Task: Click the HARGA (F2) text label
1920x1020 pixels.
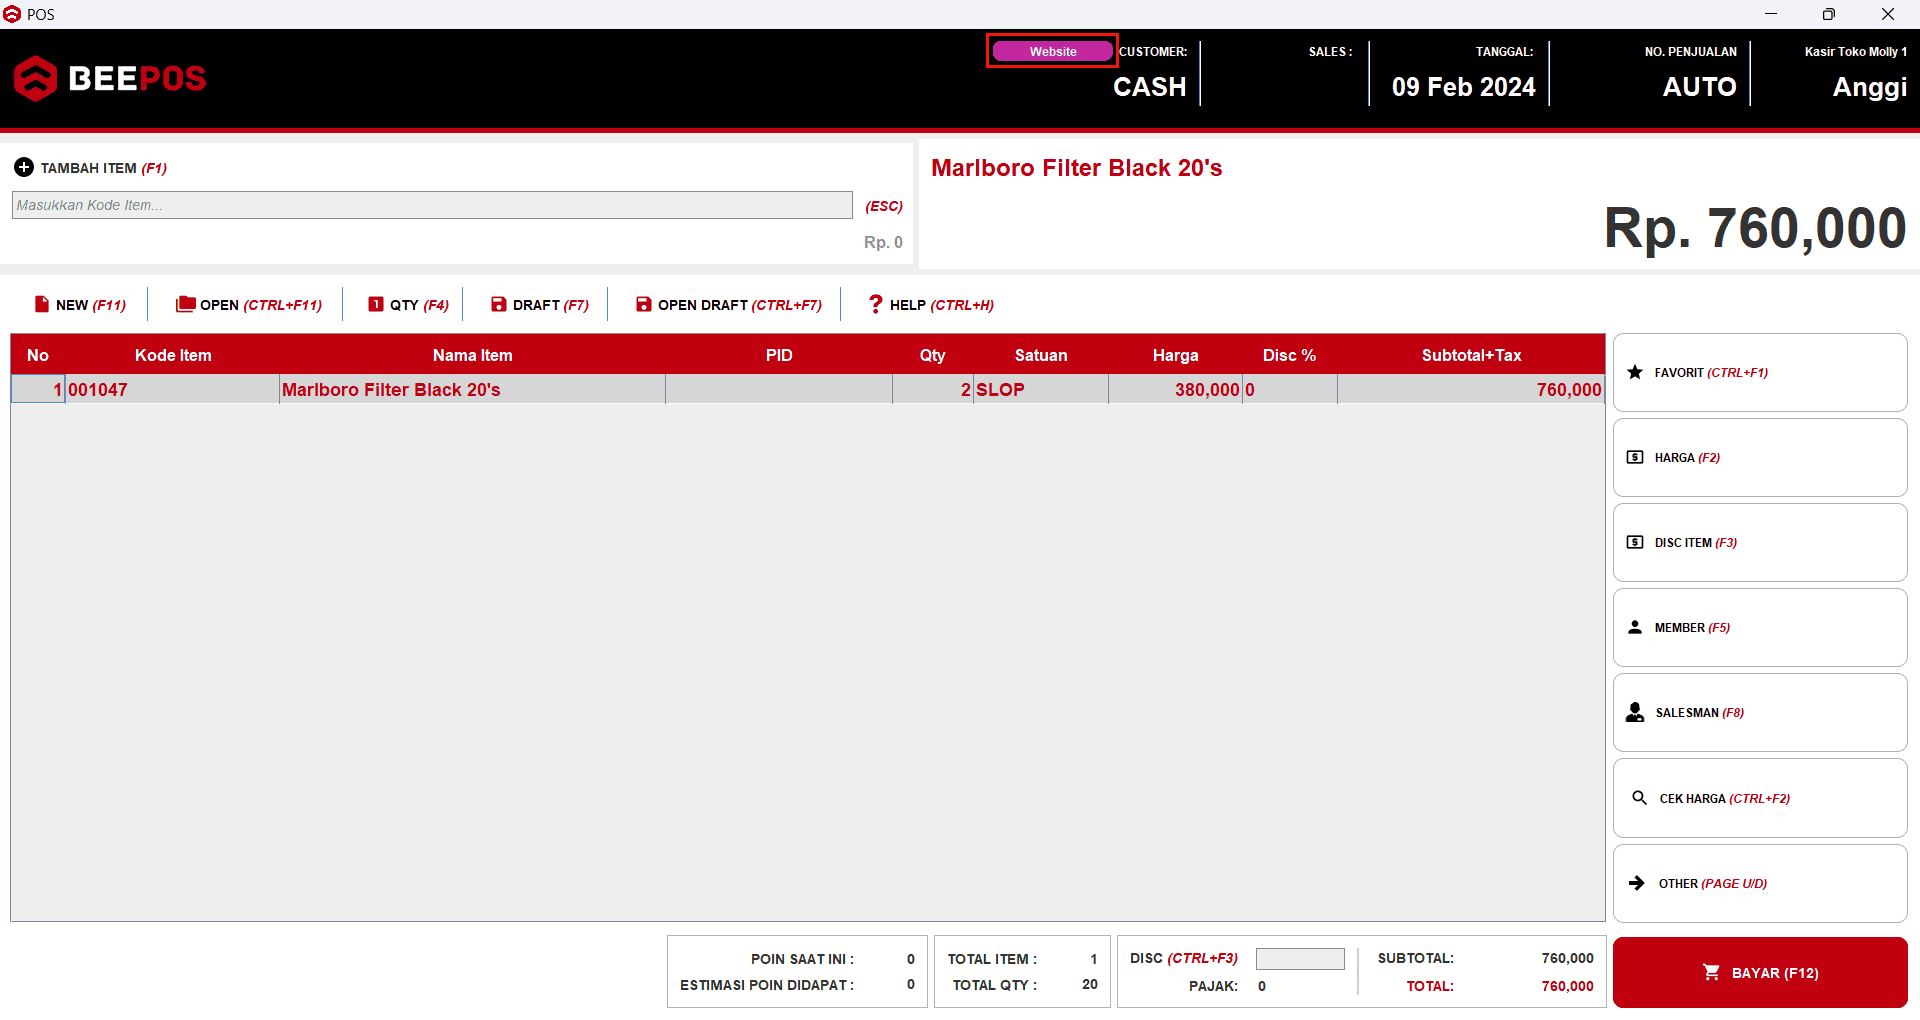Action: coord(1687,457)
